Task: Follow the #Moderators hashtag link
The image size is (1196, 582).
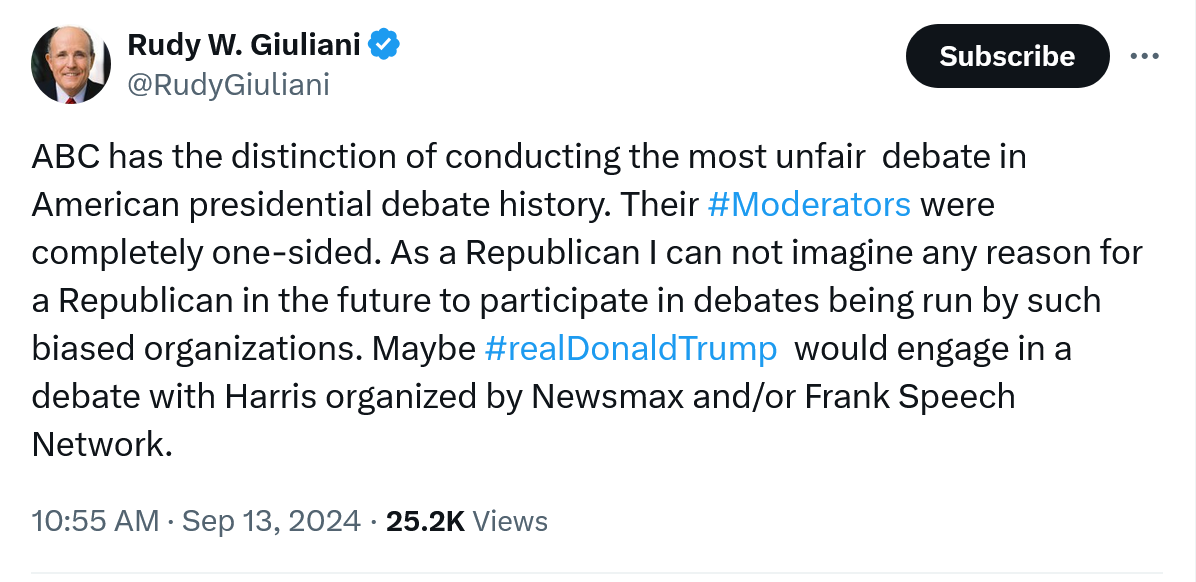Action: point(808,205)
